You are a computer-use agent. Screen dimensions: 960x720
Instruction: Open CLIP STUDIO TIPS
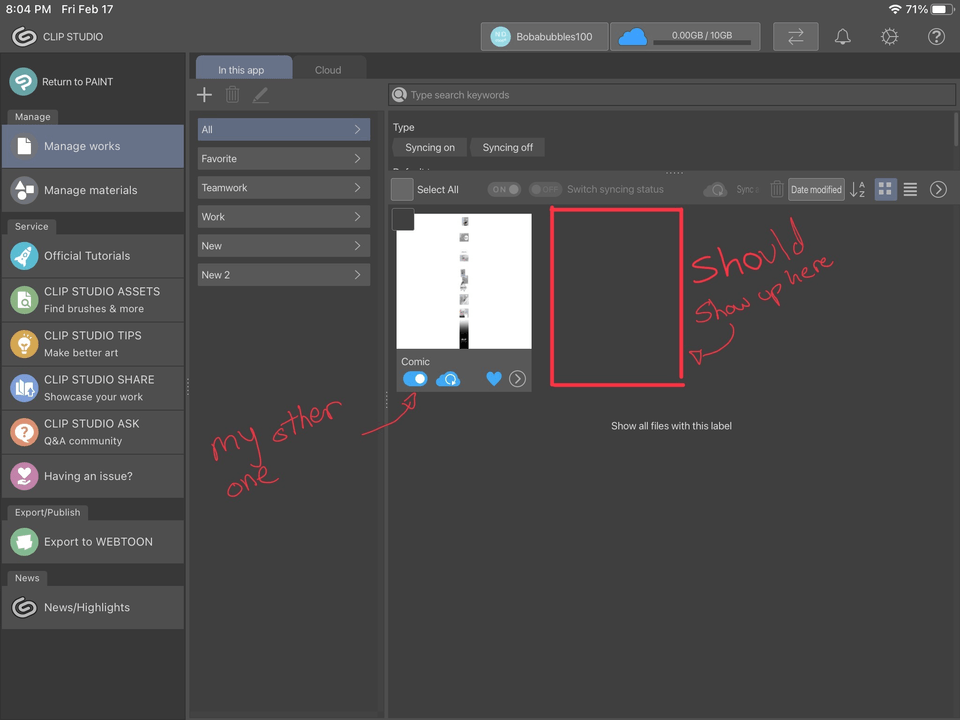coord(93,344)
